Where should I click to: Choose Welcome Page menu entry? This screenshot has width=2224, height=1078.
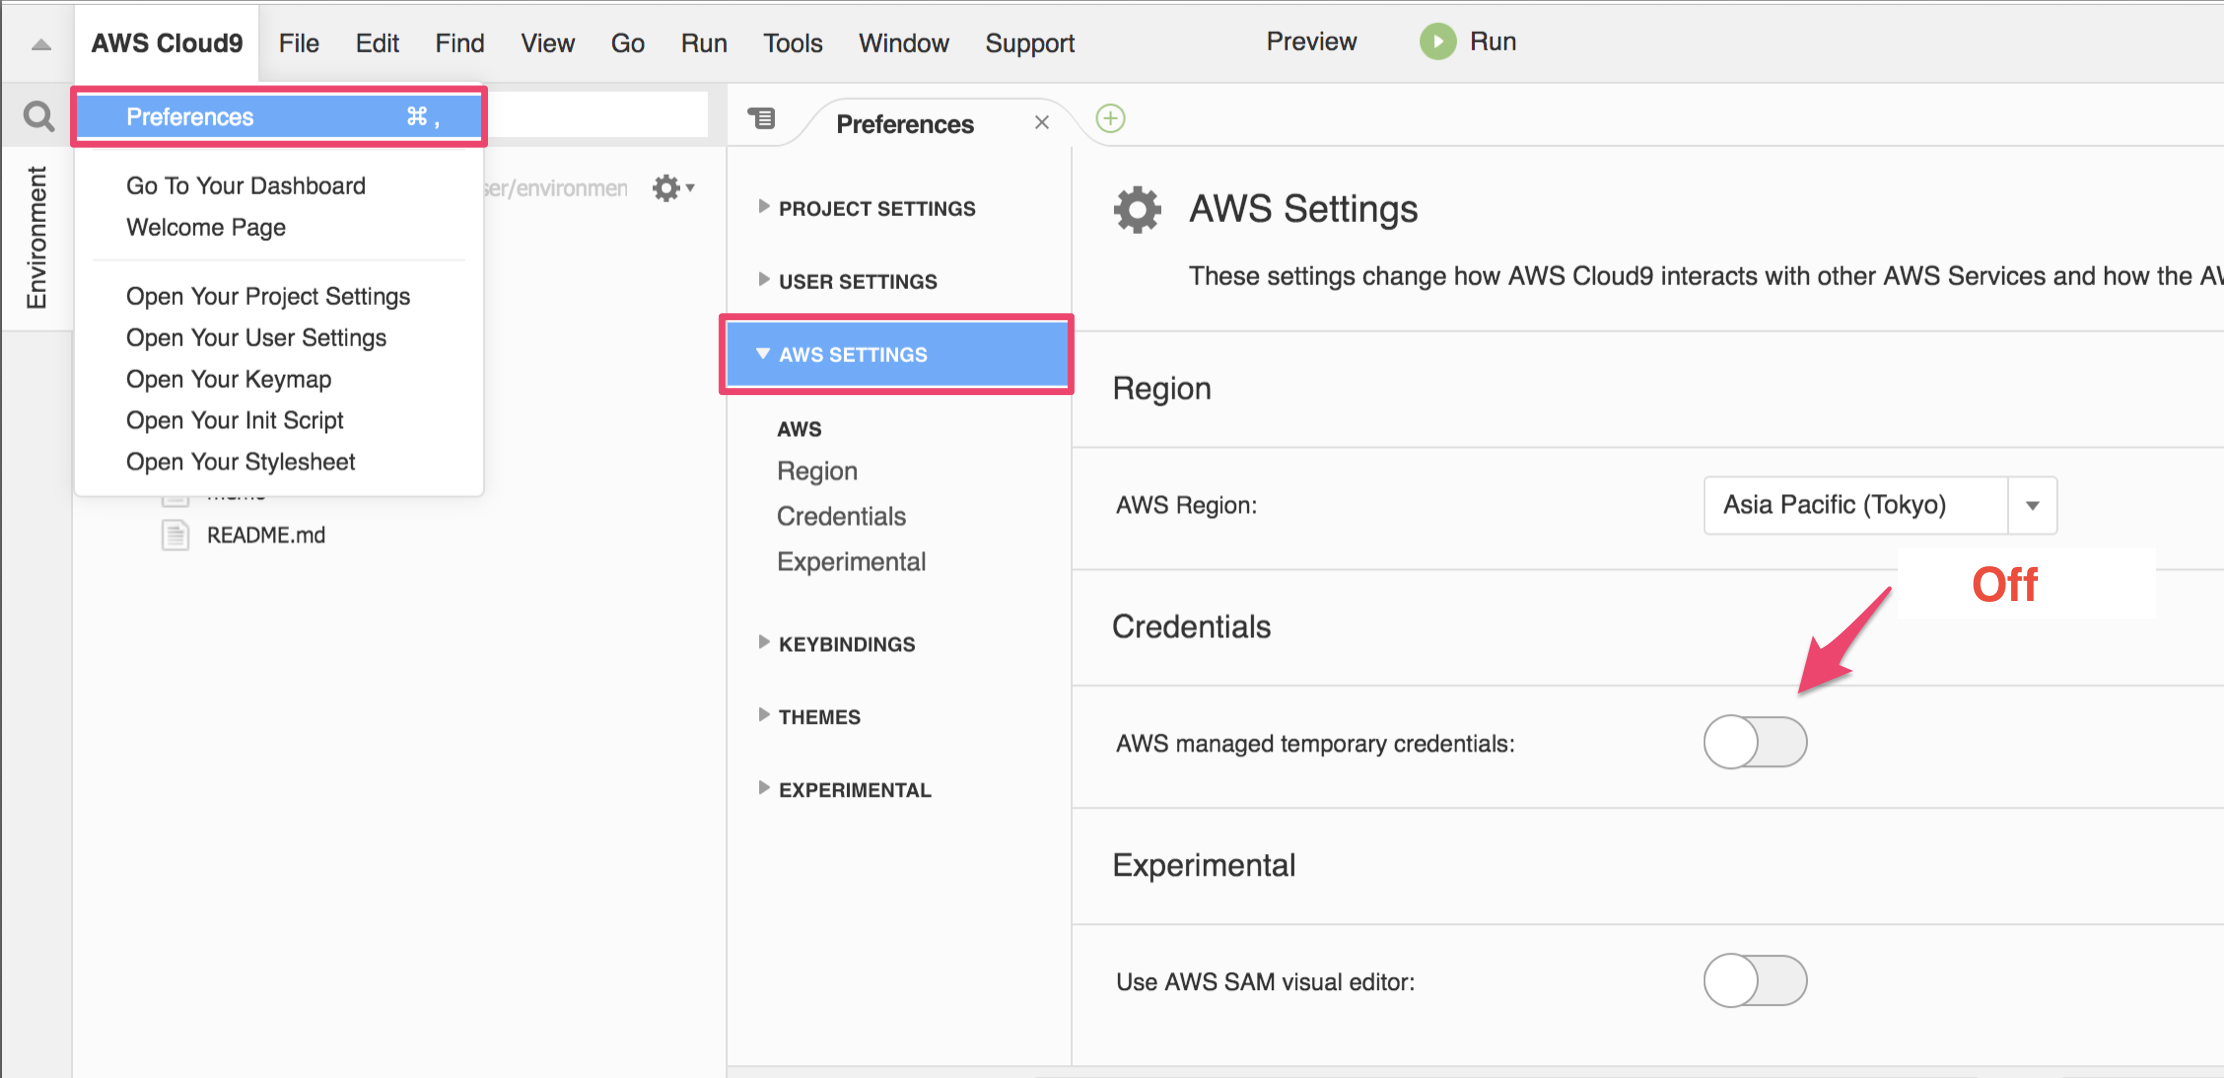click(x=206, y=228)
